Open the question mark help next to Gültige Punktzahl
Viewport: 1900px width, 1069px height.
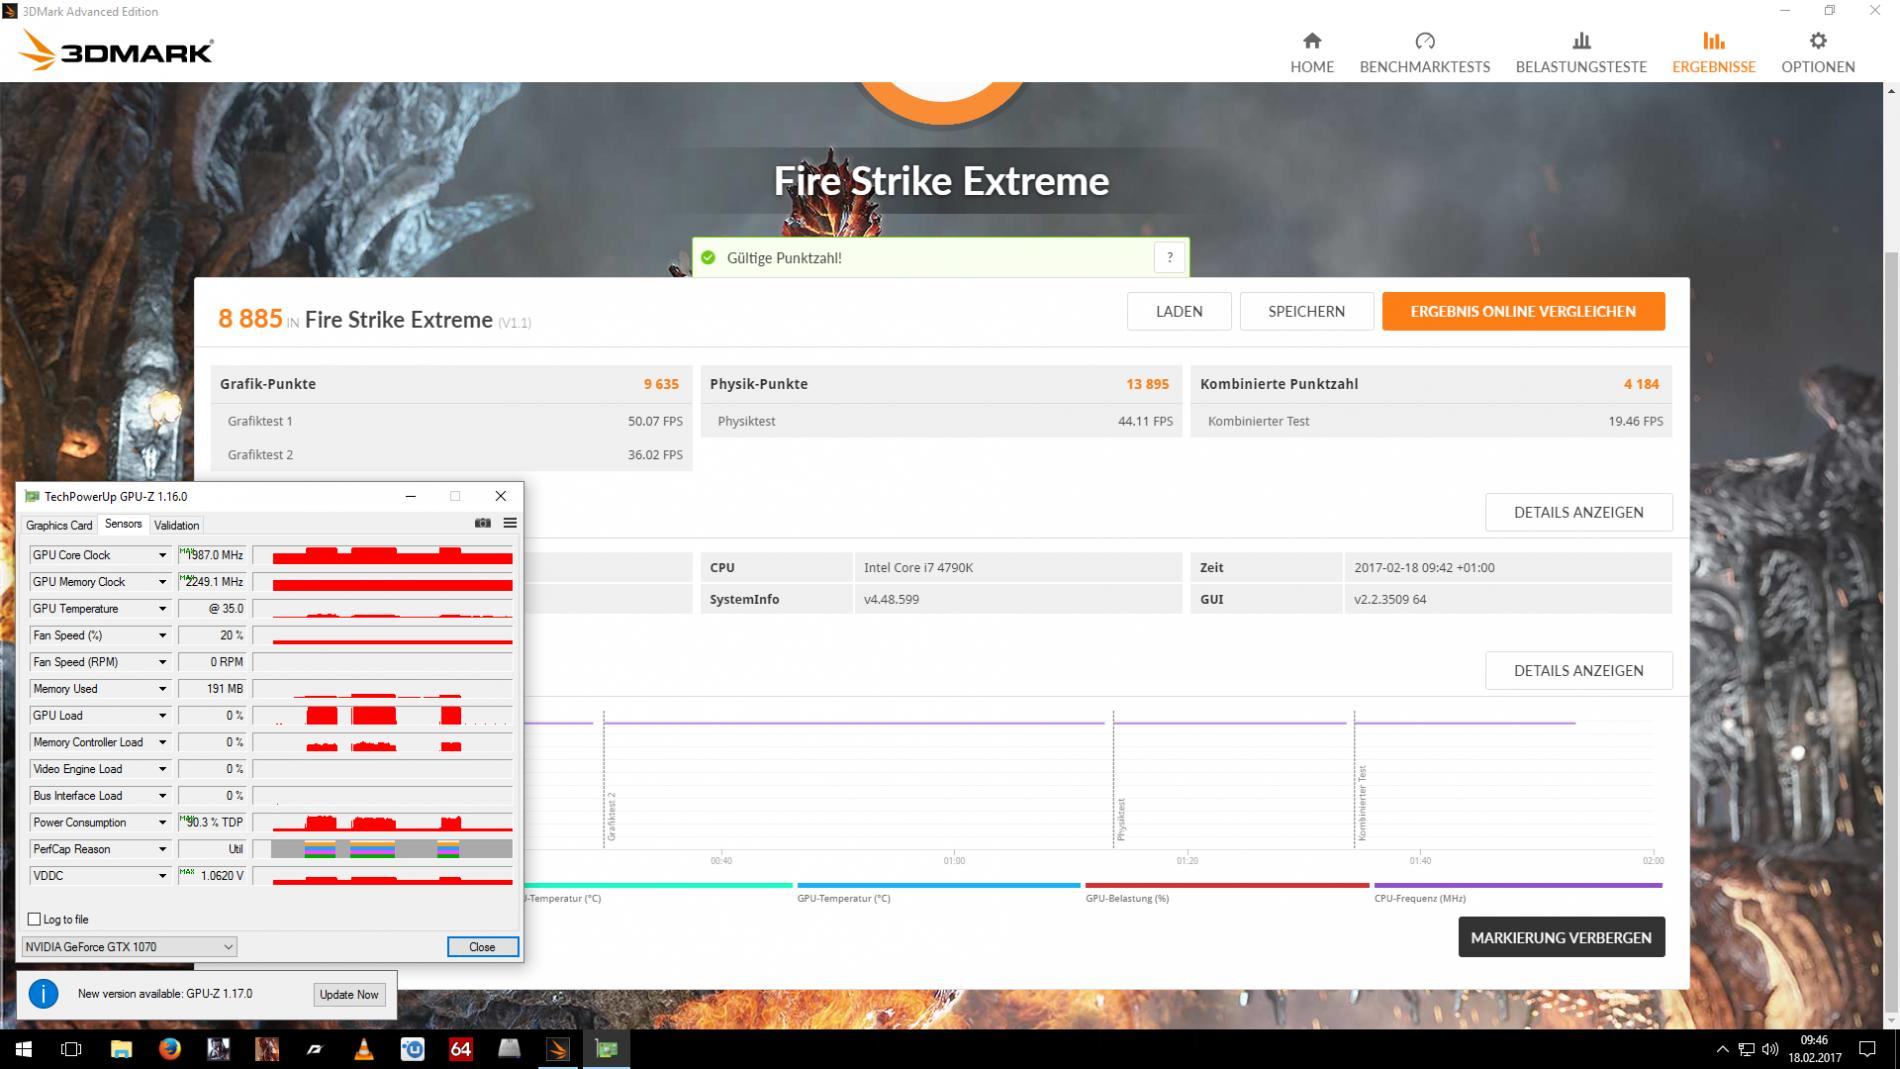tap(1169, 258)
